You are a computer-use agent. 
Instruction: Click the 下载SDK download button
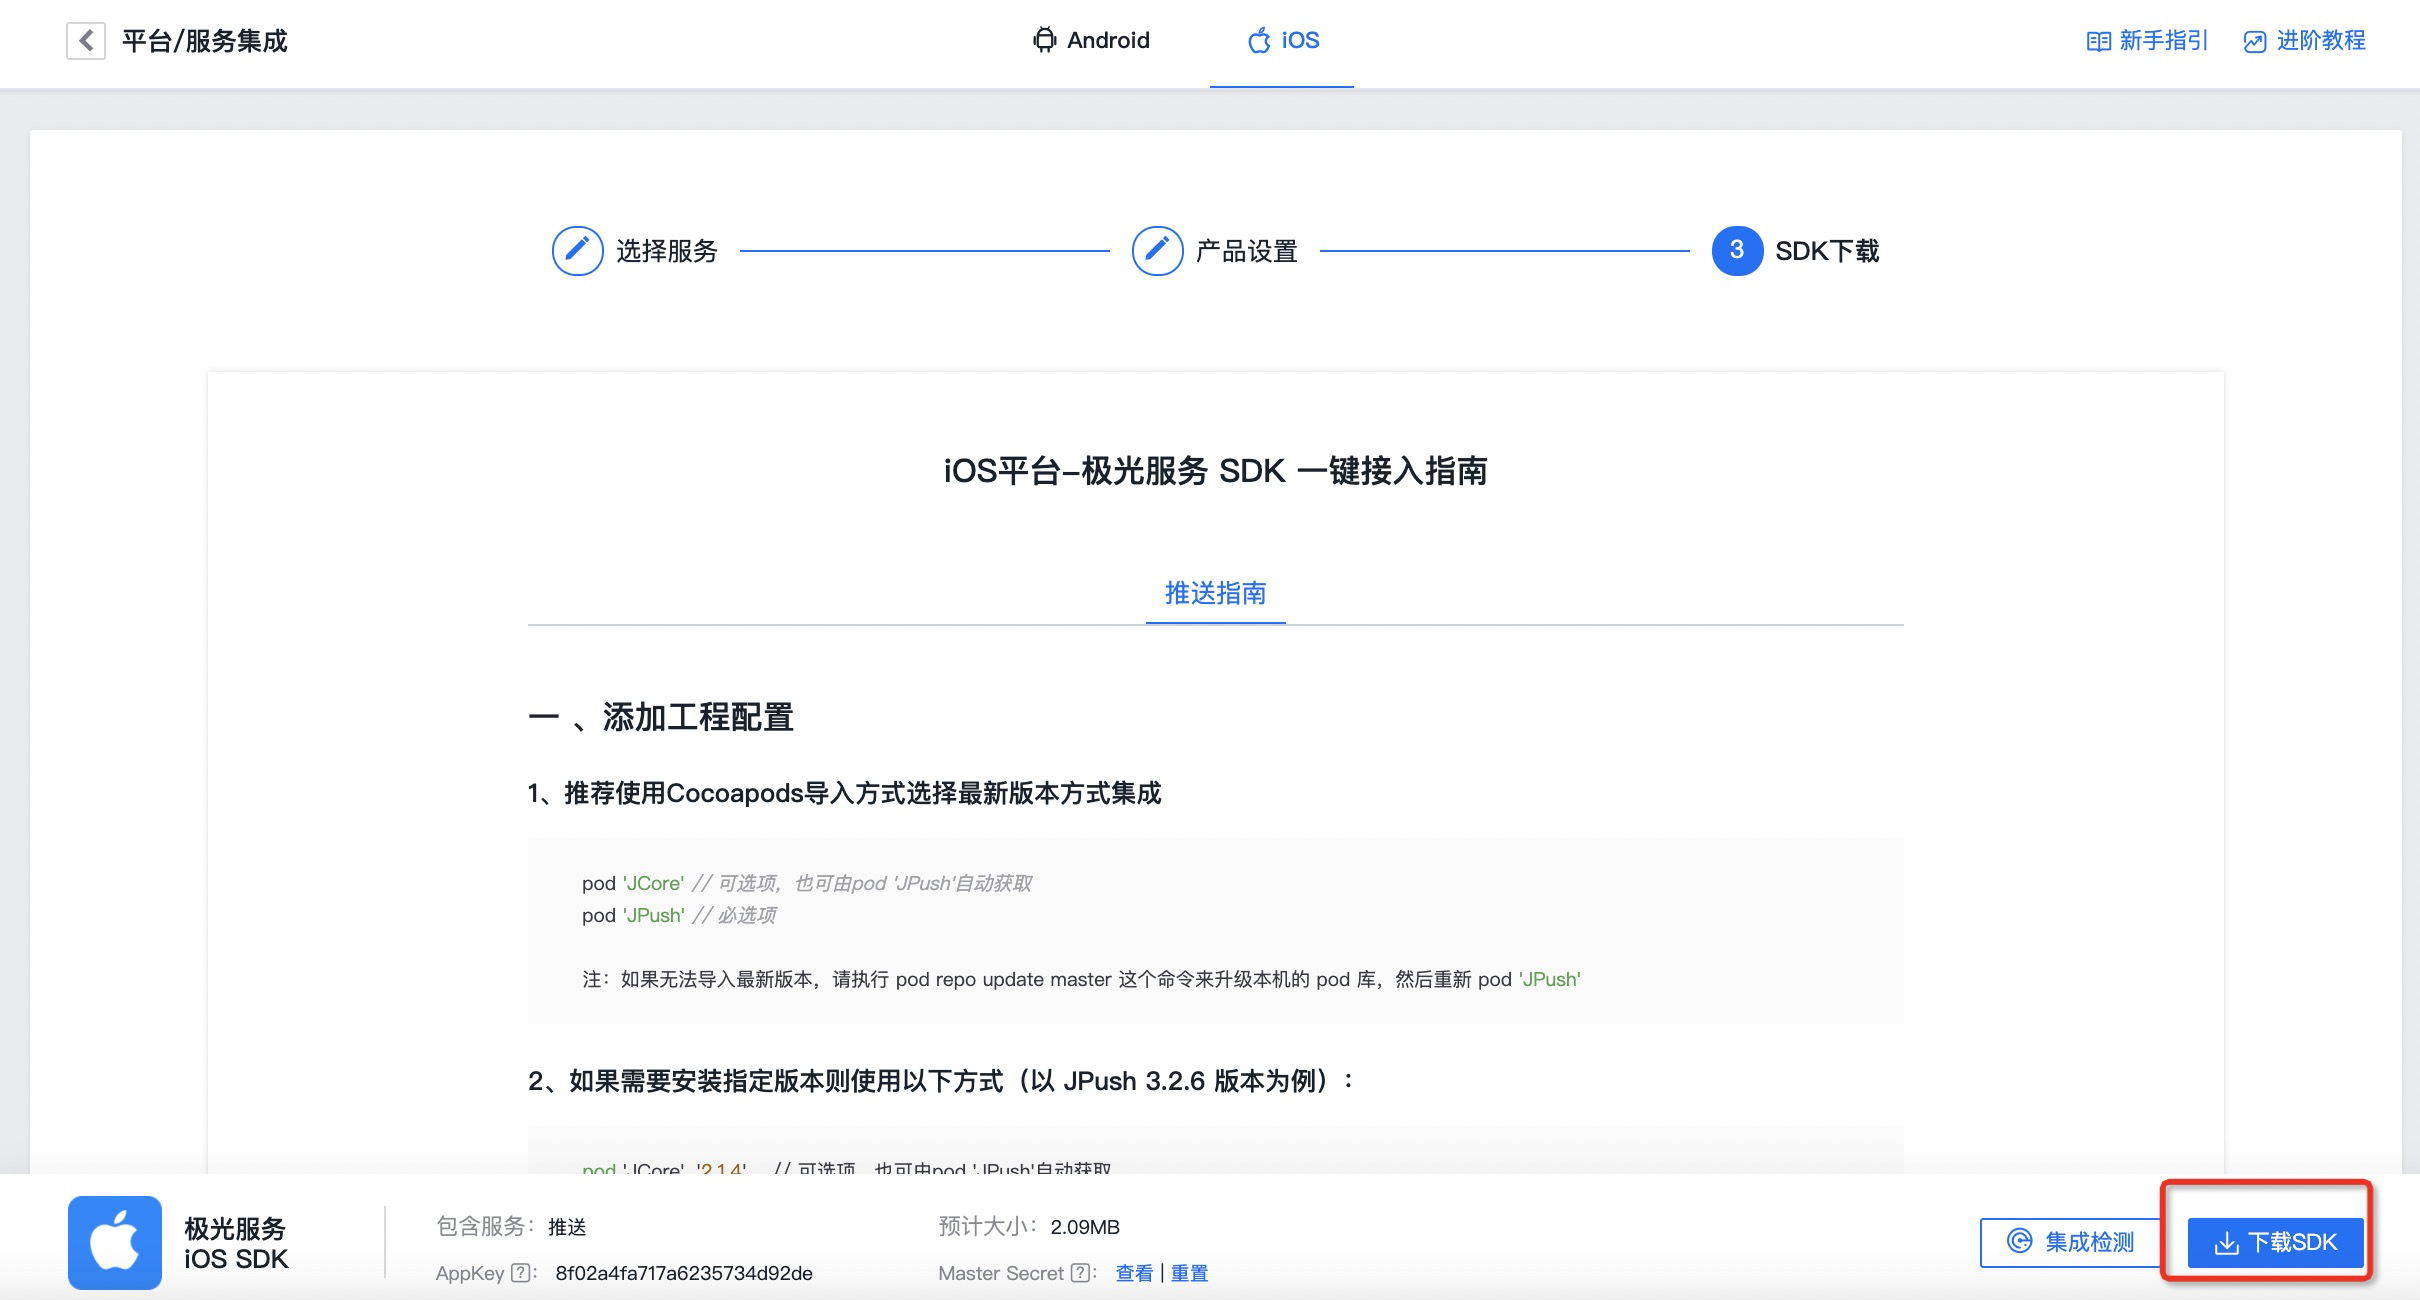tap(2275, 1242)
